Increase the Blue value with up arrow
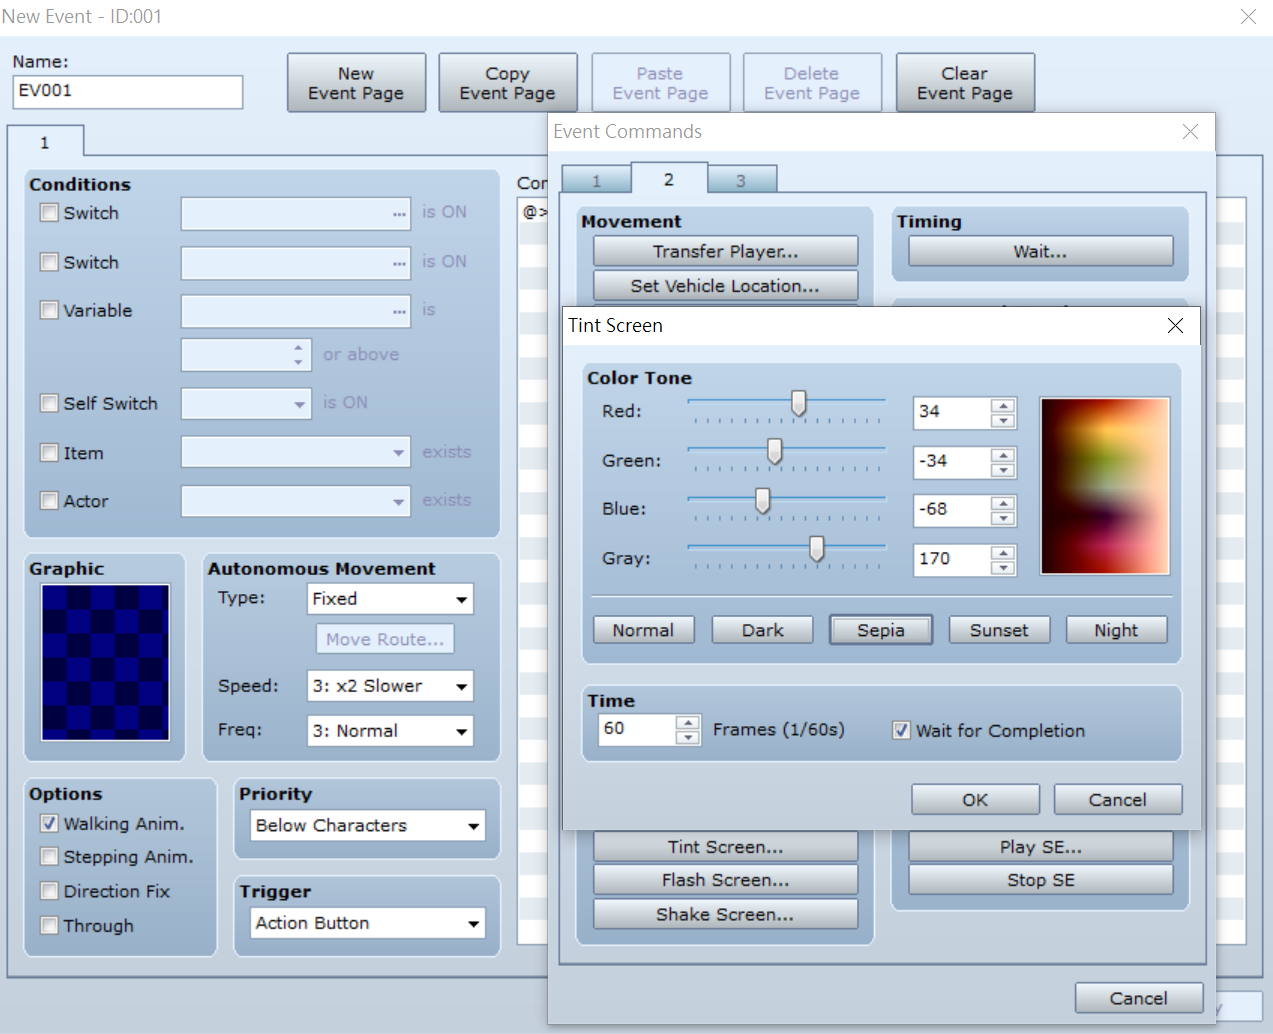Screen dimensions: 1273x1034 (1003, 503)
